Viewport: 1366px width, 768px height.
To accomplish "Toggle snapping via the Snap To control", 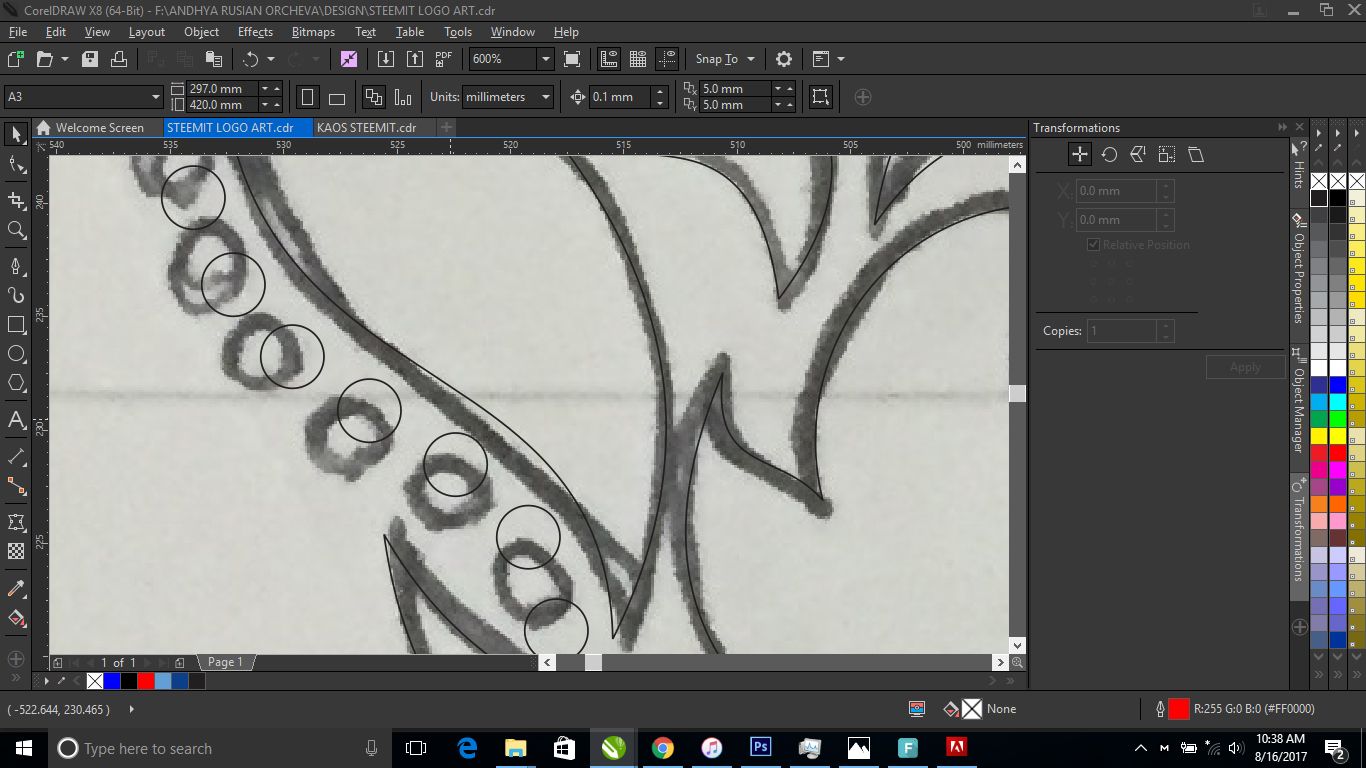I will click(x=717, y=58).
